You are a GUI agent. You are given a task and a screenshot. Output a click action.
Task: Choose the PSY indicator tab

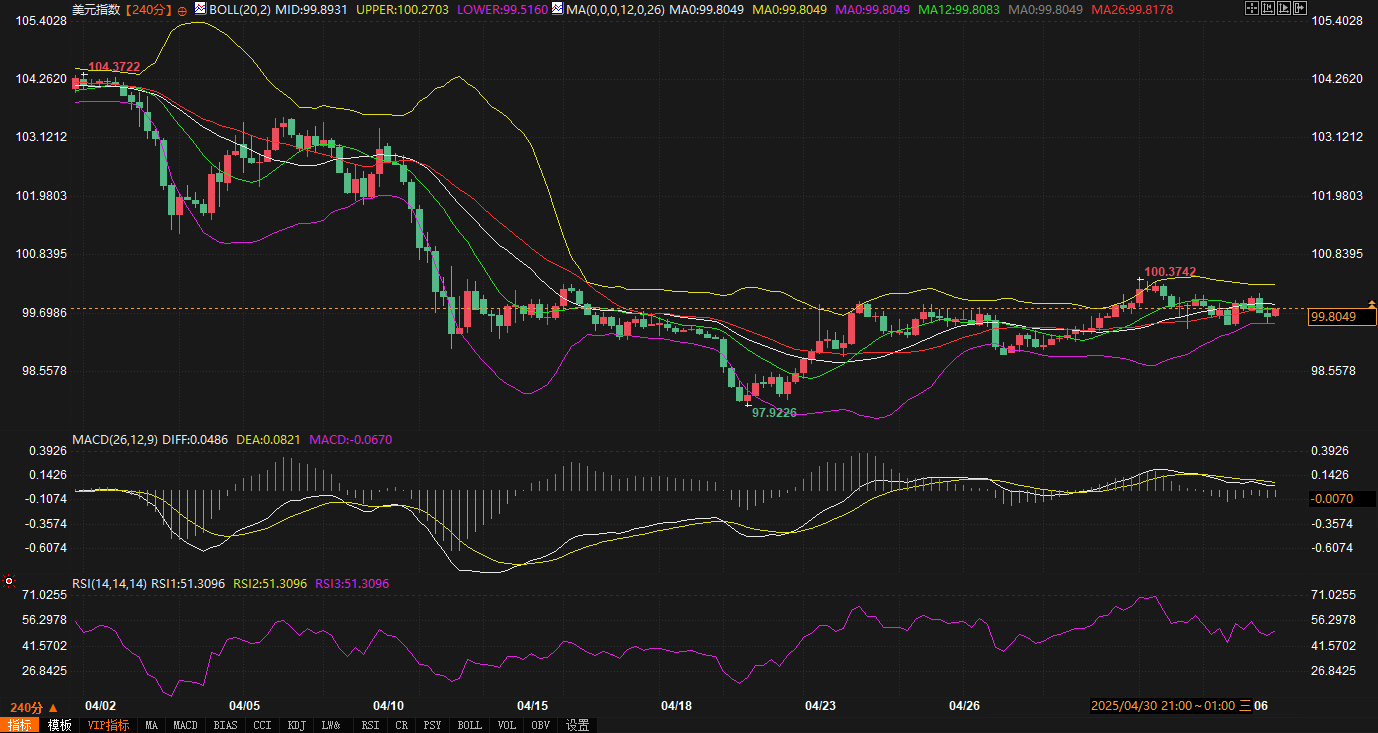tap(432, 725)
